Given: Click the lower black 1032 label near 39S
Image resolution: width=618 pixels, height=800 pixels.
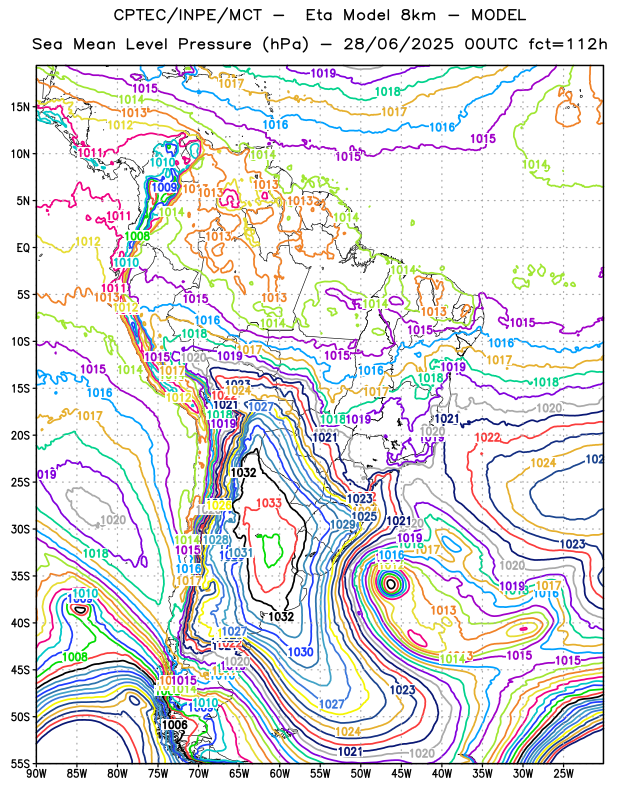Looking at the screenshot, I should [x=281, y=616].
